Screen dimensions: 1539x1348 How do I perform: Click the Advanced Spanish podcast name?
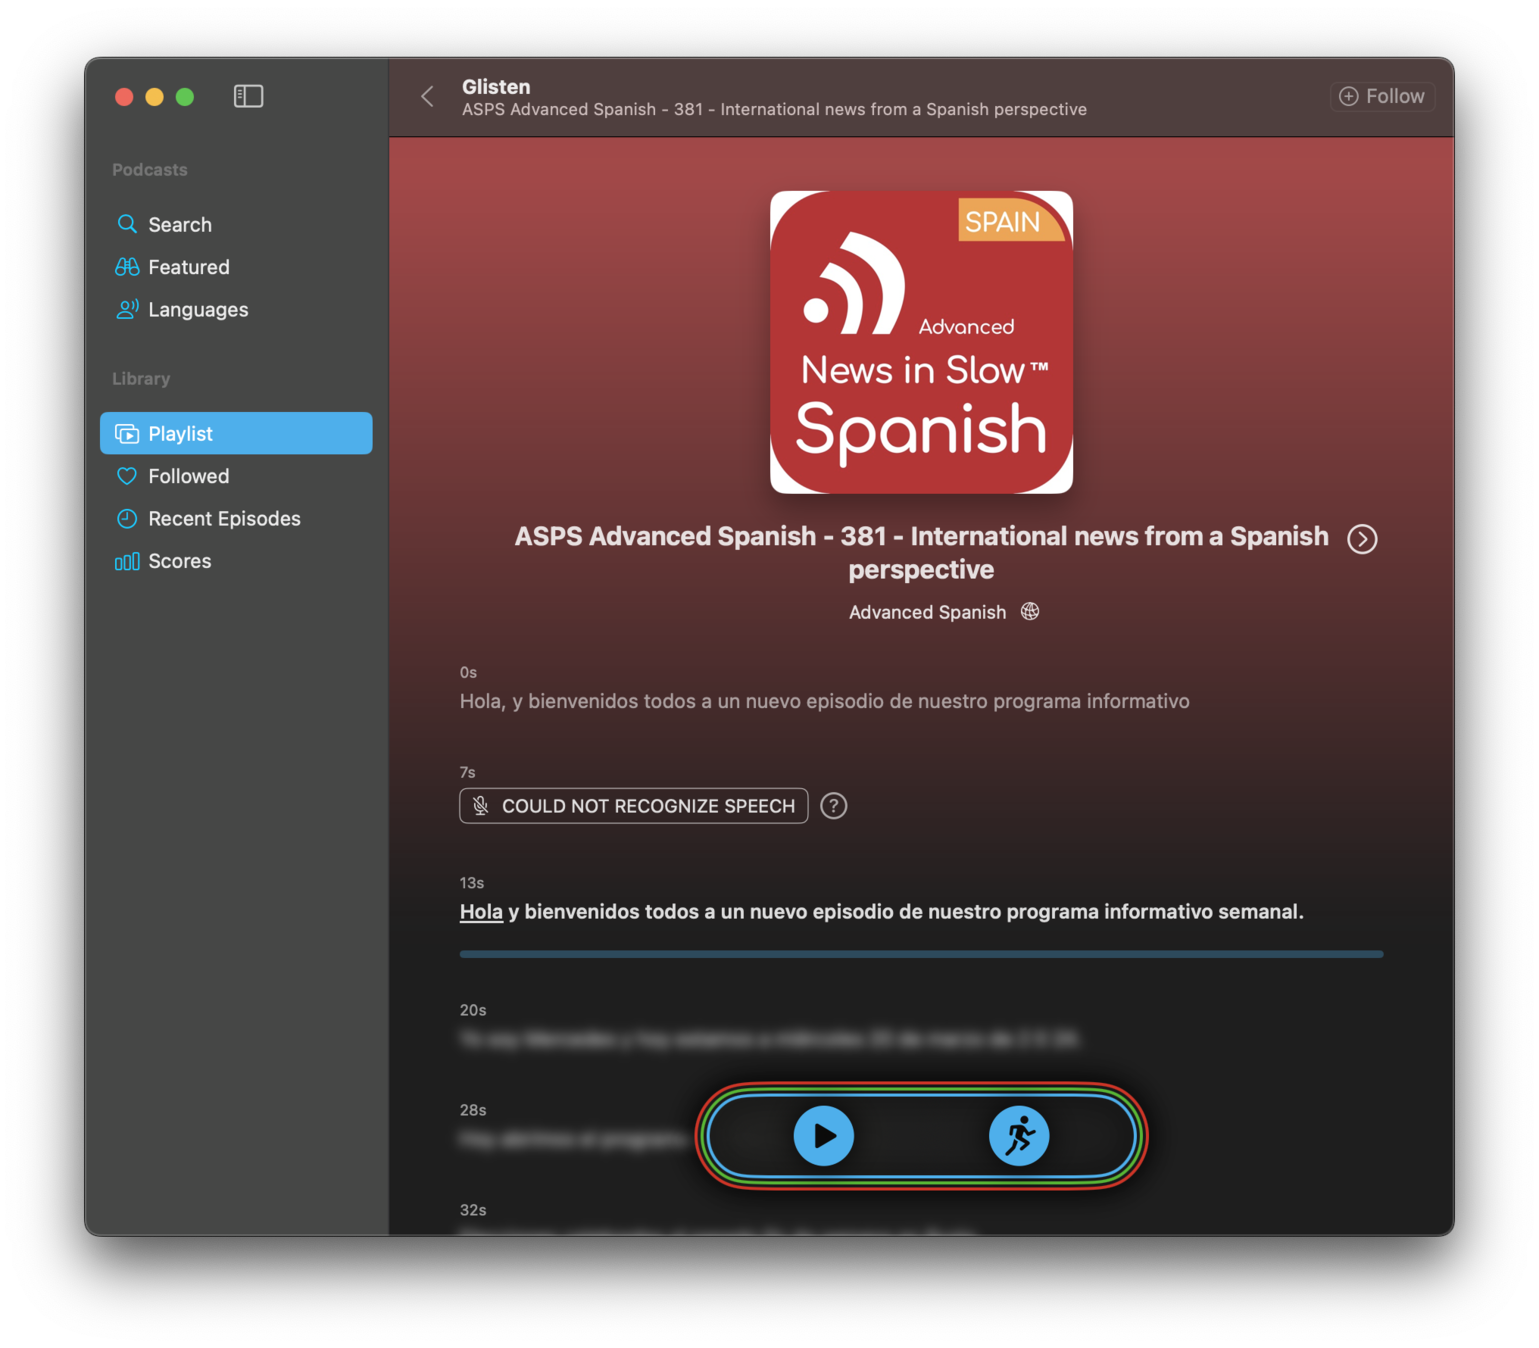tap(927, 612)
